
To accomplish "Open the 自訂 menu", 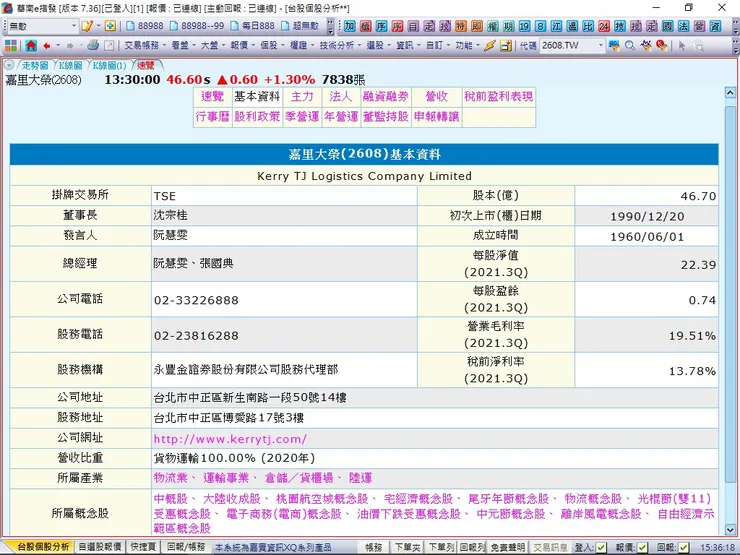I will click(437, 46).
